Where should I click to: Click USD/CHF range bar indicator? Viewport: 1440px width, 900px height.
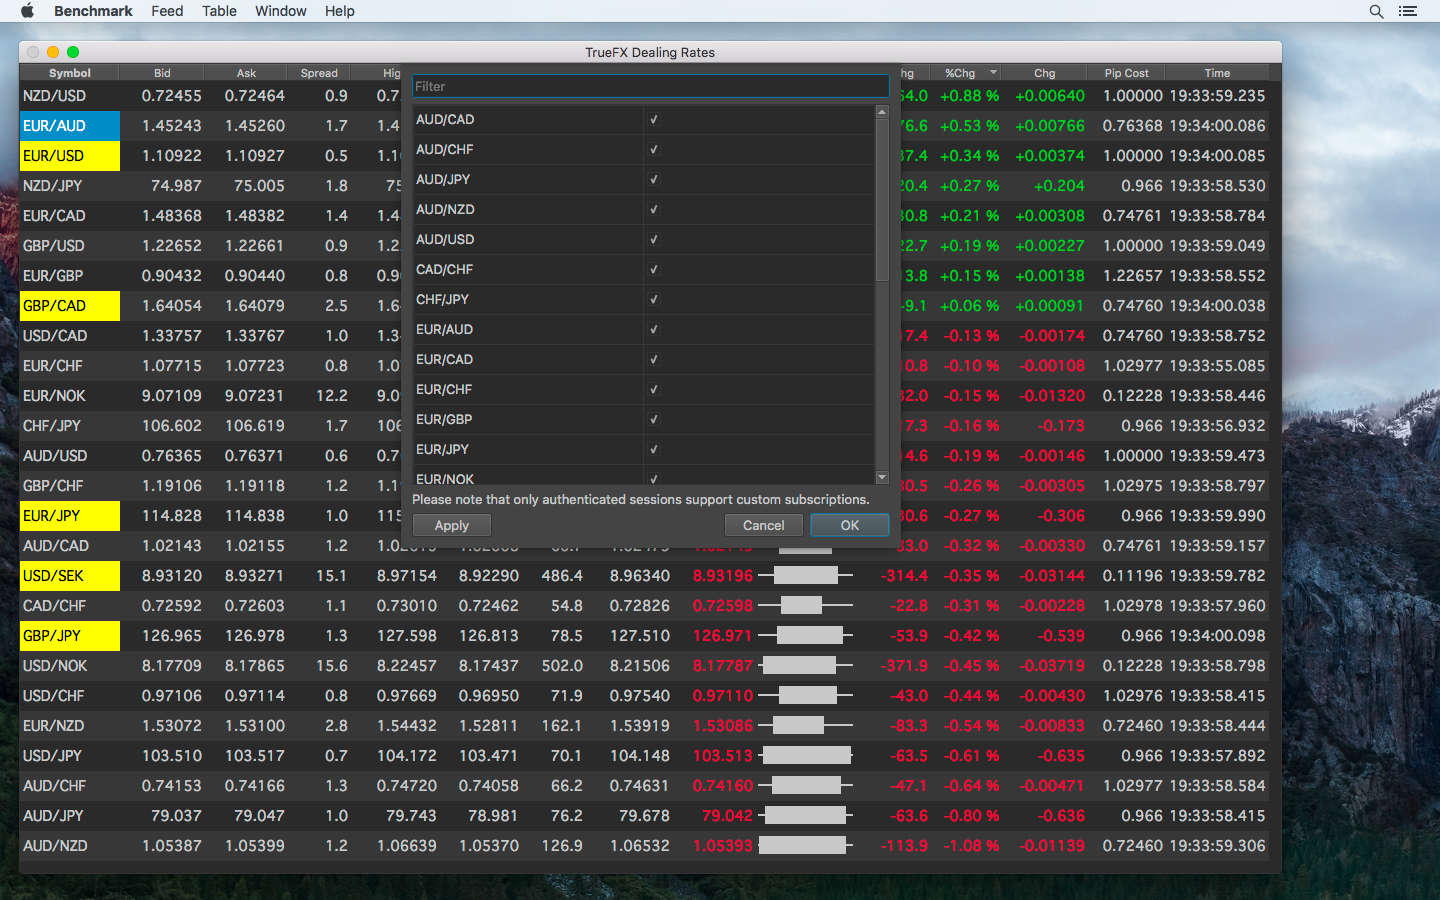point(805,695)
